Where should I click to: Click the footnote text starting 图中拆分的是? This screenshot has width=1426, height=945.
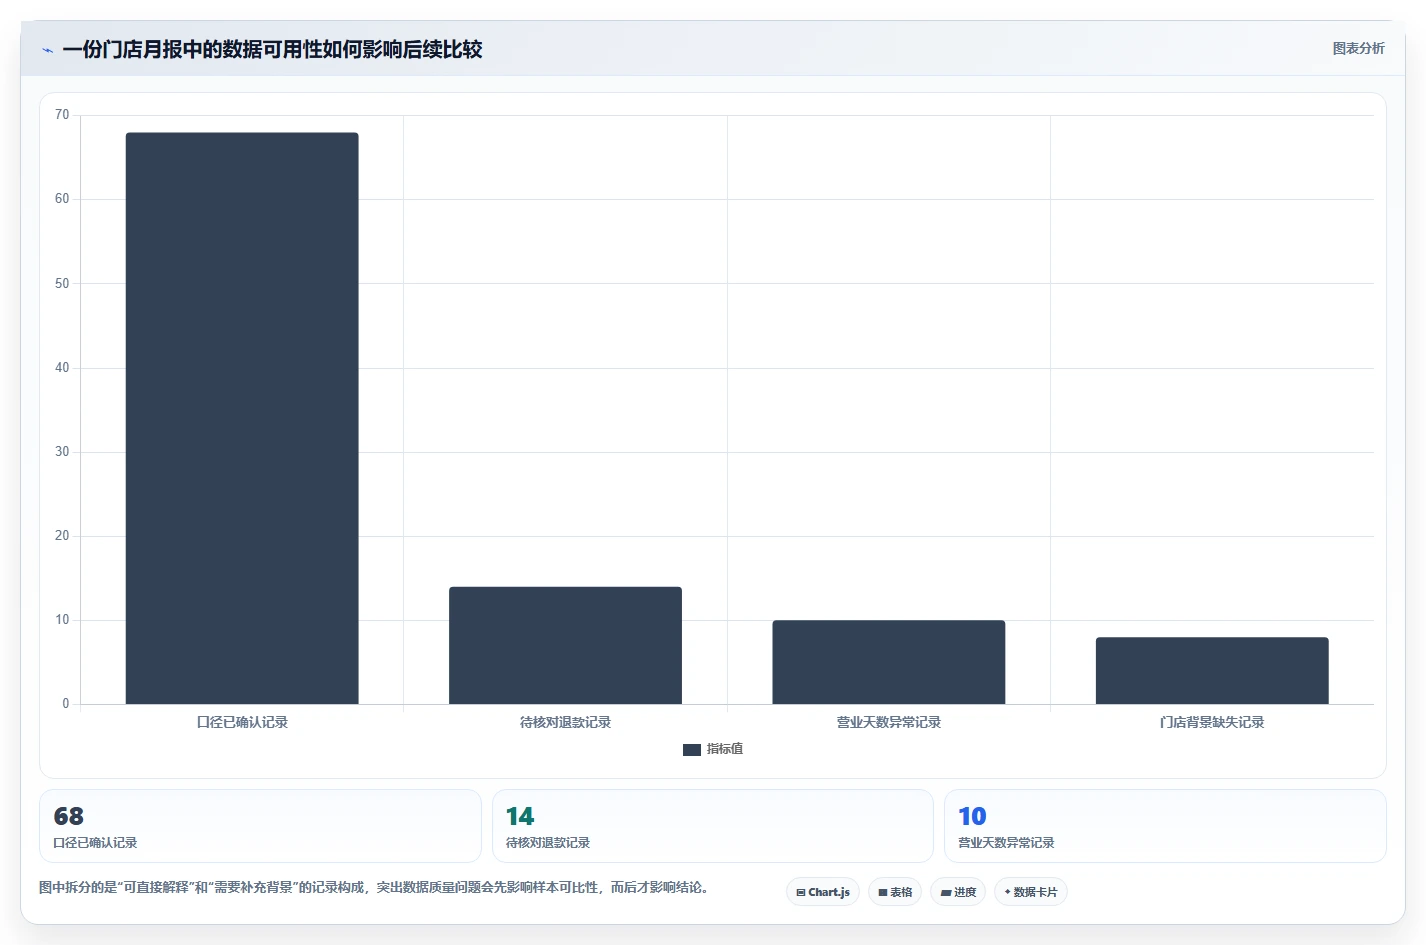point(376,887)
